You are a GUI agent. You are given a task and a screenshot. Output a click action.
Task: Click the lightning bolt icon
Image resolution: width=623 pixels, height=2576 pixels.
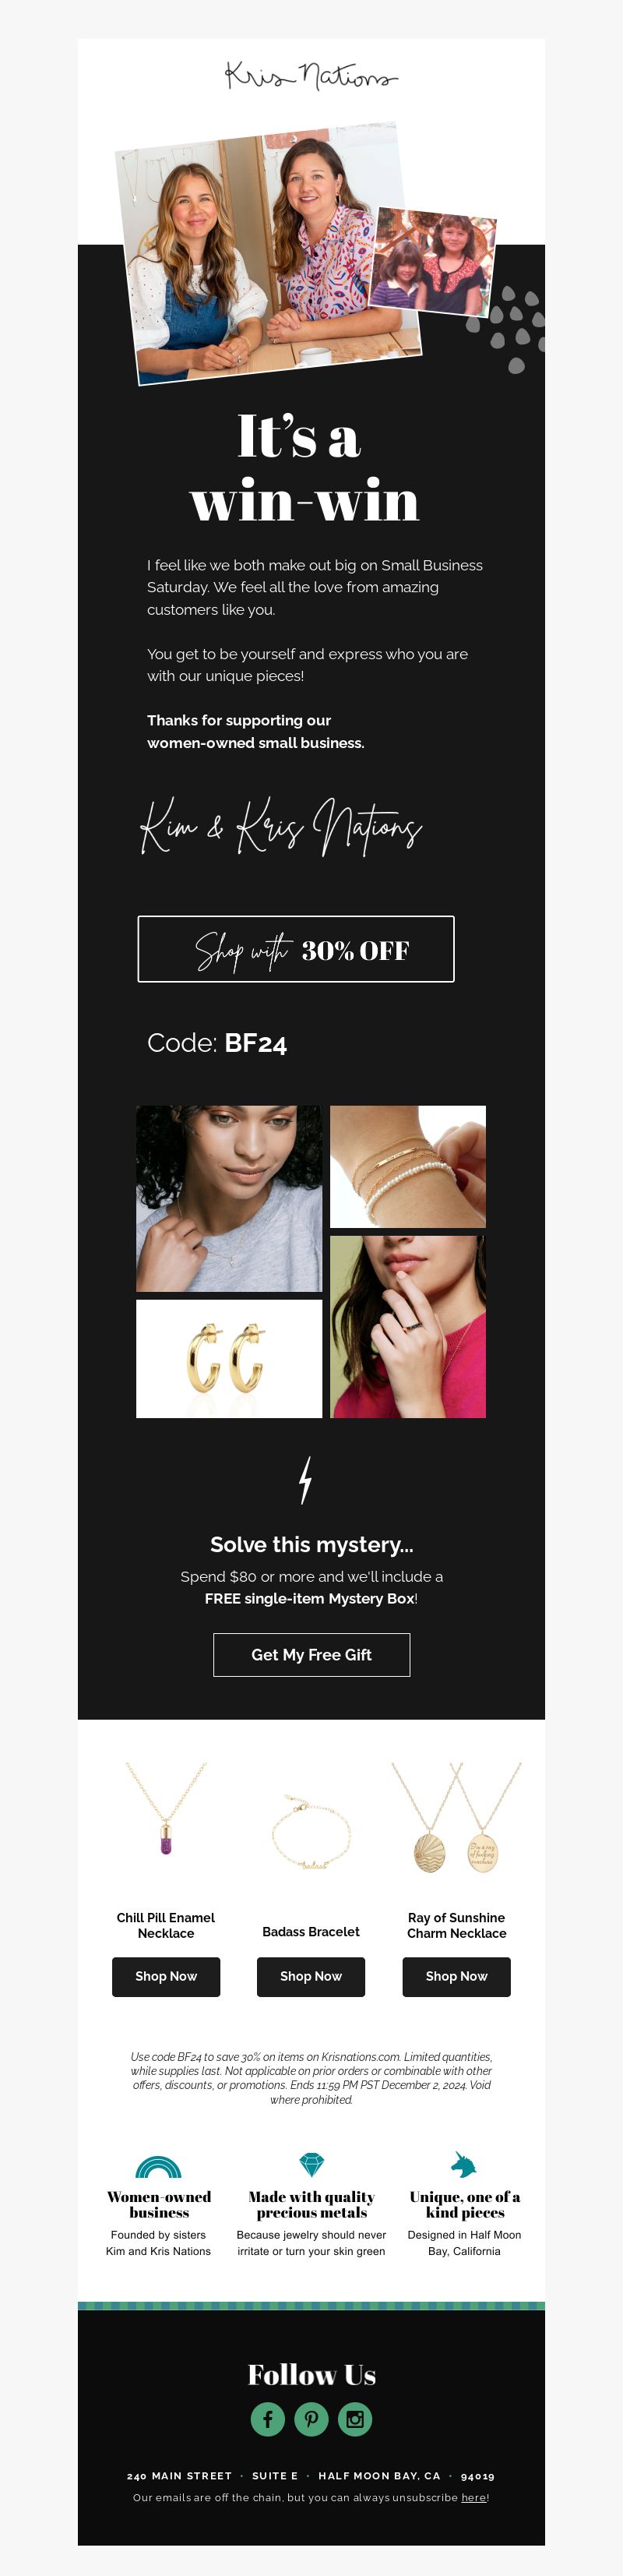tap(306, 1480)
